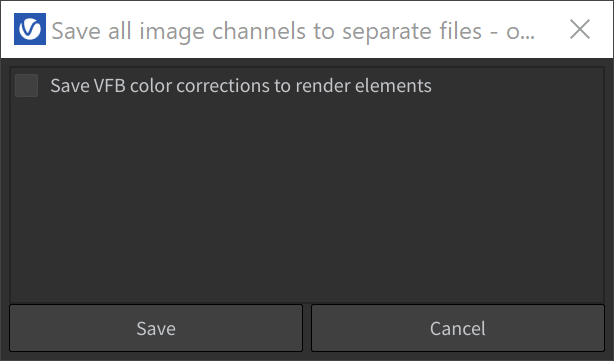Abort saving channels using Cancel

[x=458, y=328]
